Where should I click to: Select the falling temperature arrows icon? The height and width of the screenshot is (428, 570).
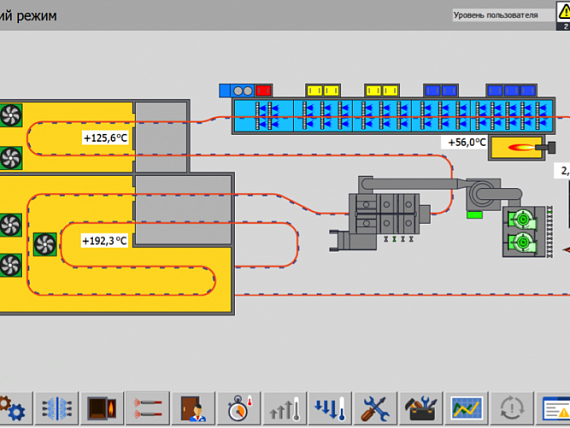(x=330, y=408)
